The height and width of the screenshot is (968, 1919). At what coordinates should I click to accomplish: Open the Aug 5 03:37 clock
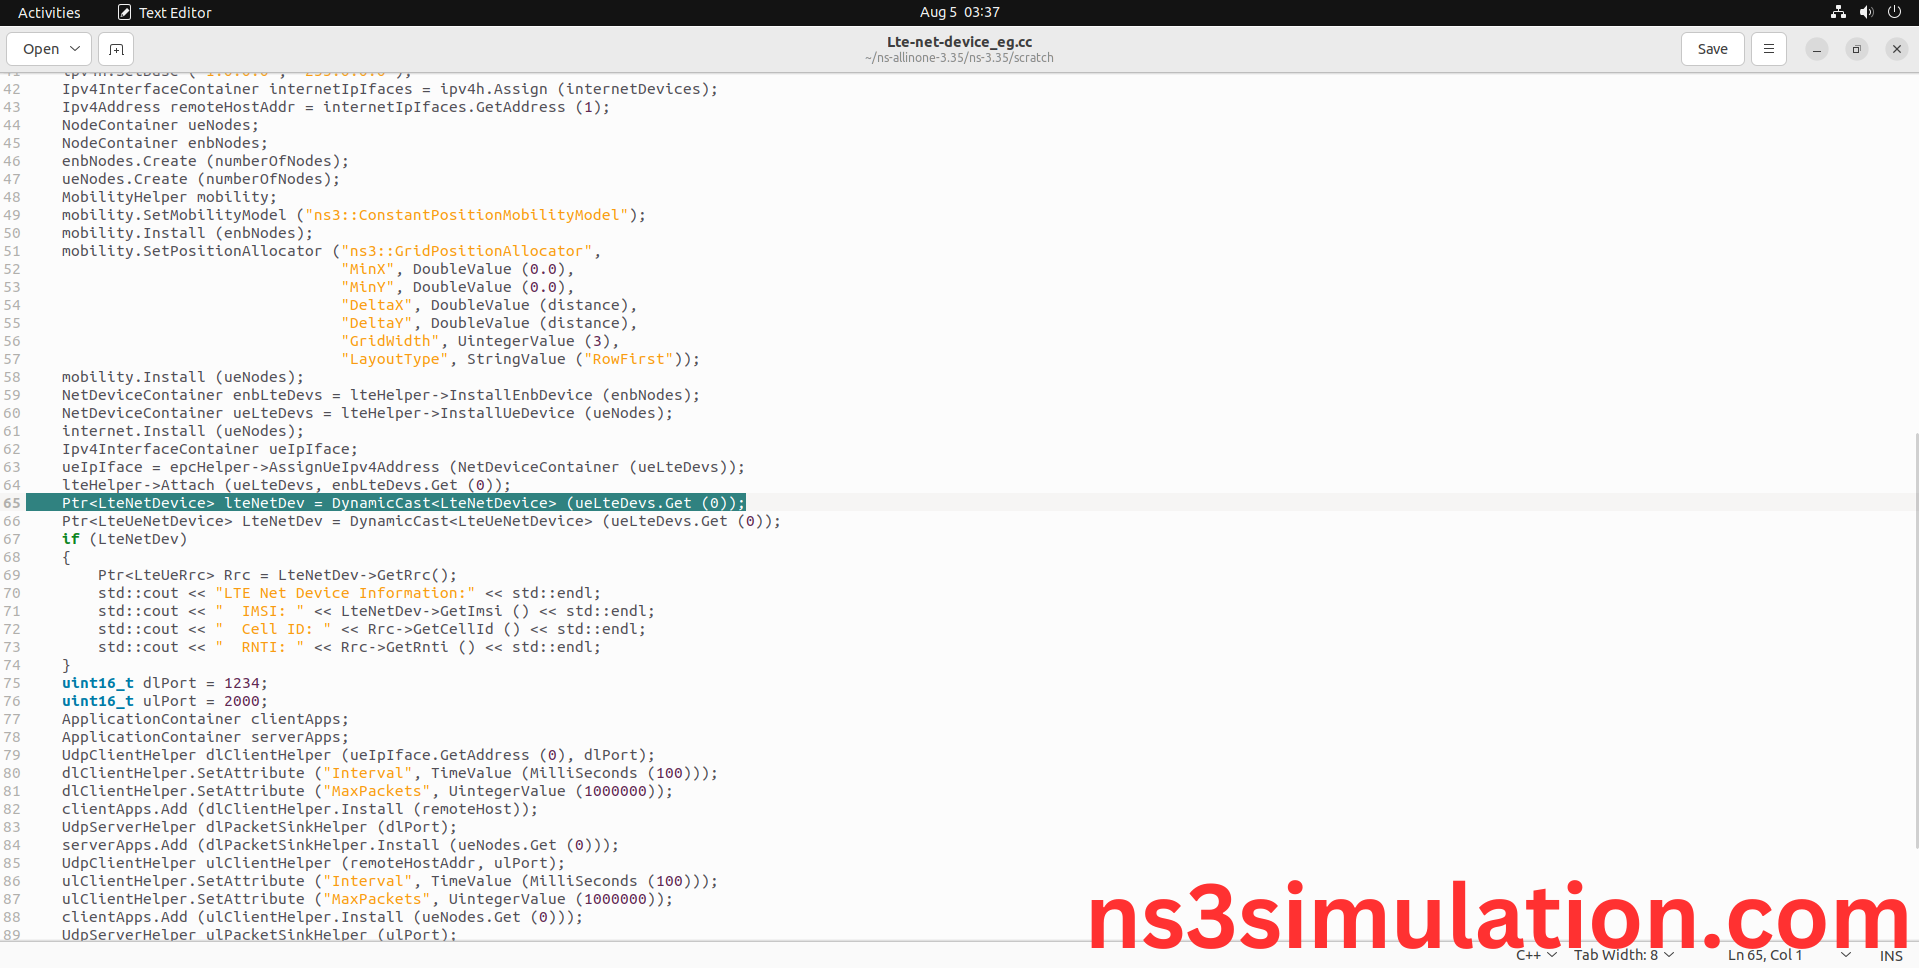coord(959,12)
